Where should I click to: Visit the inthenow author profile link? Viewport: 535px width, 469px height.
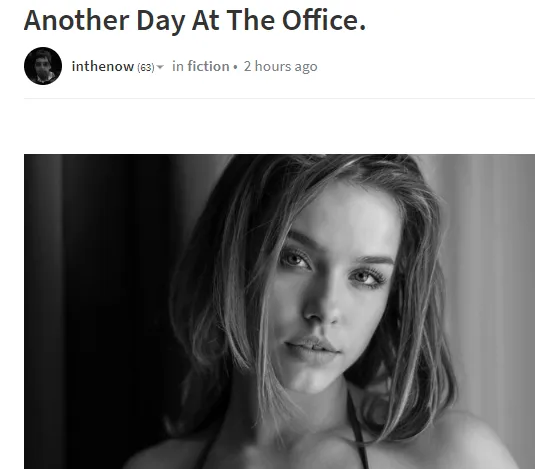[x=103, y=66]
